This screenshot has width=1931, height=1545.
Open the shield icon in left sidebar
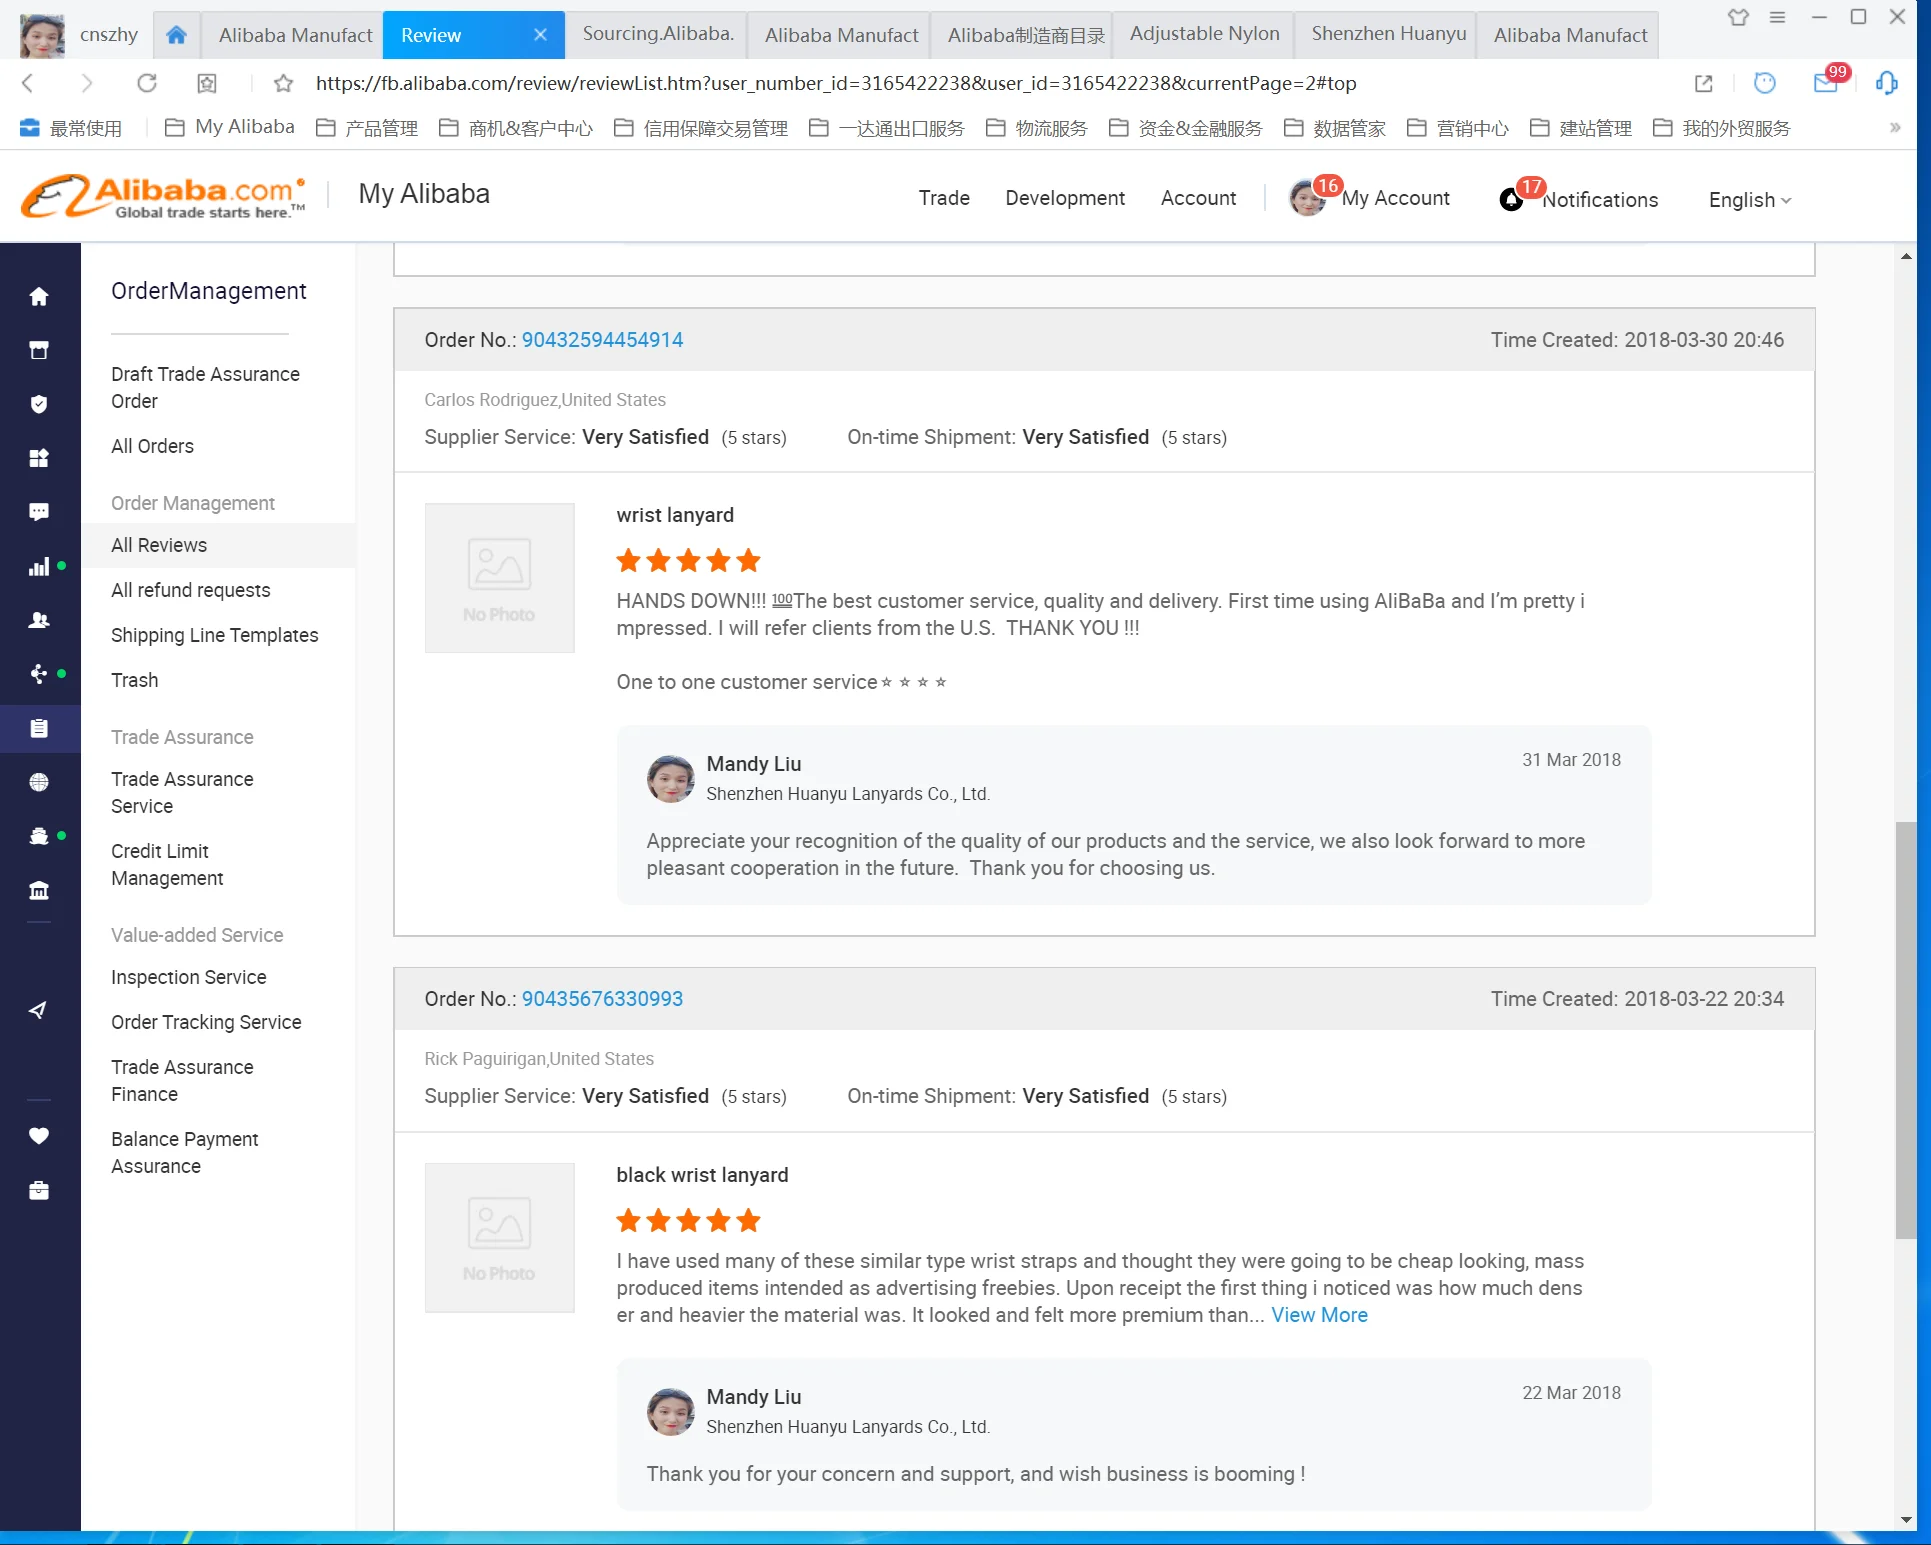(39, 404)
